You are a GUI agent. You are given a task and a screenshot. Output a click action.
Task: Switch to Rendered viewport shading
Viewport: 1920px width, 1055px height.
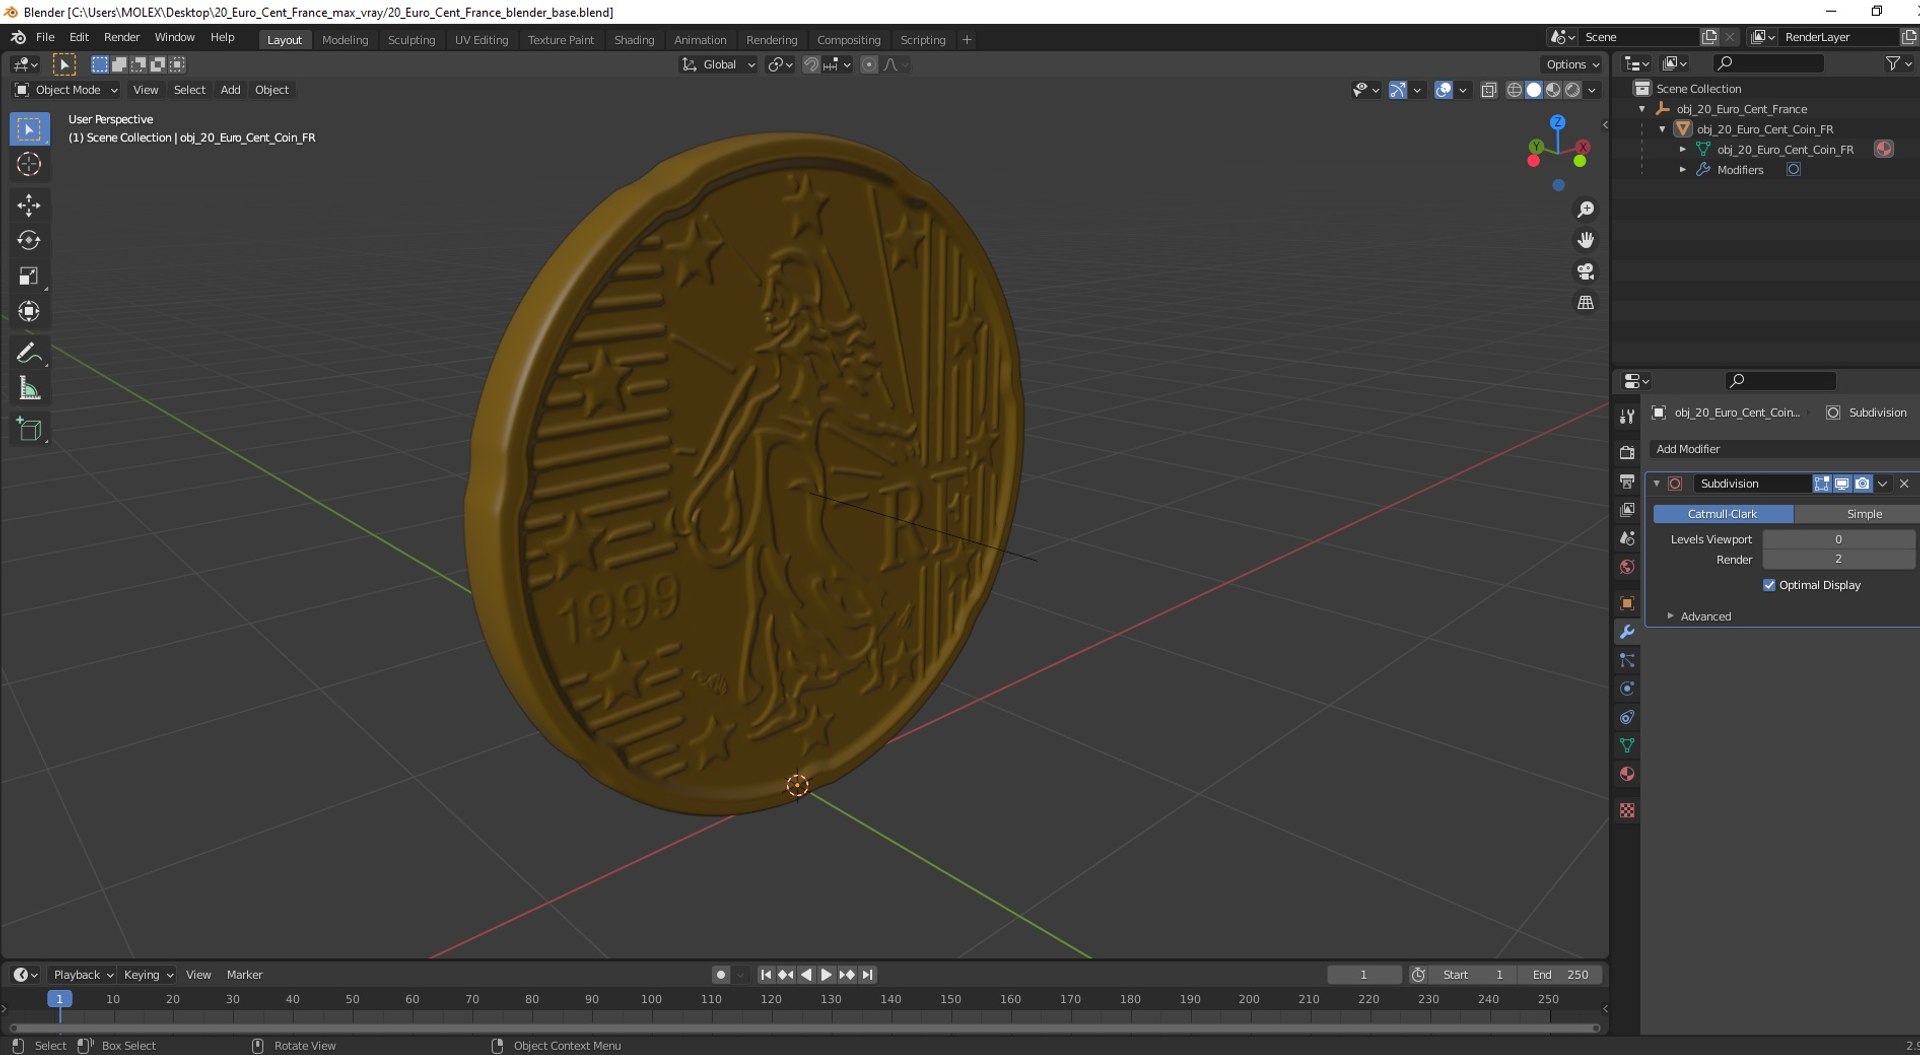[x=1573, y=90]
